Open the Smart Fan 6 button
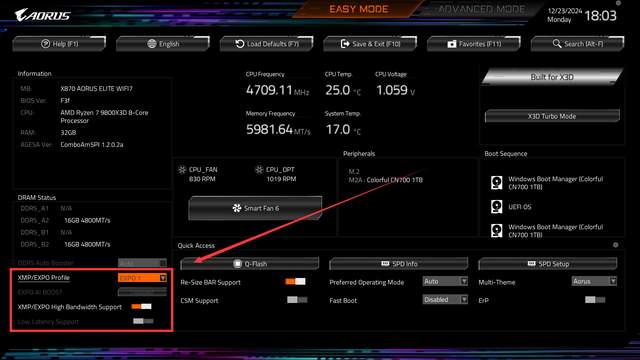 [255, 208]
